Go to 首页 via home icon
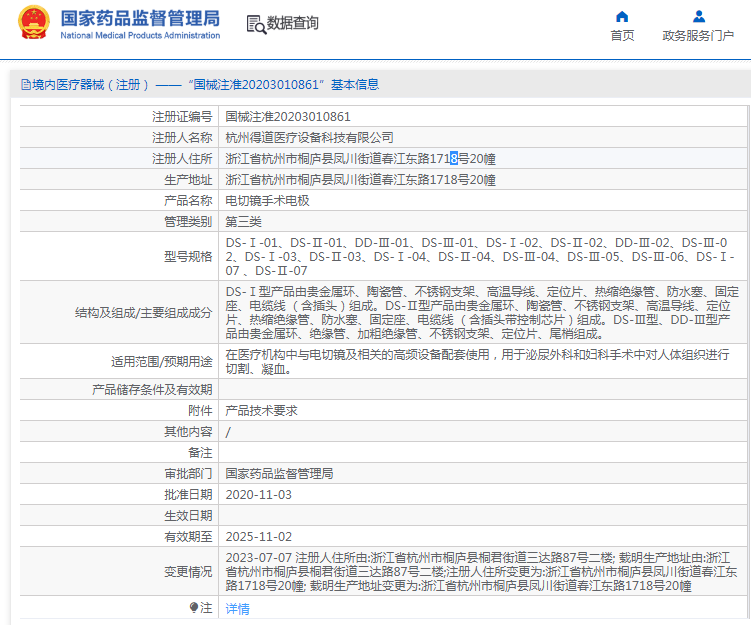 (x=622, y=17)
